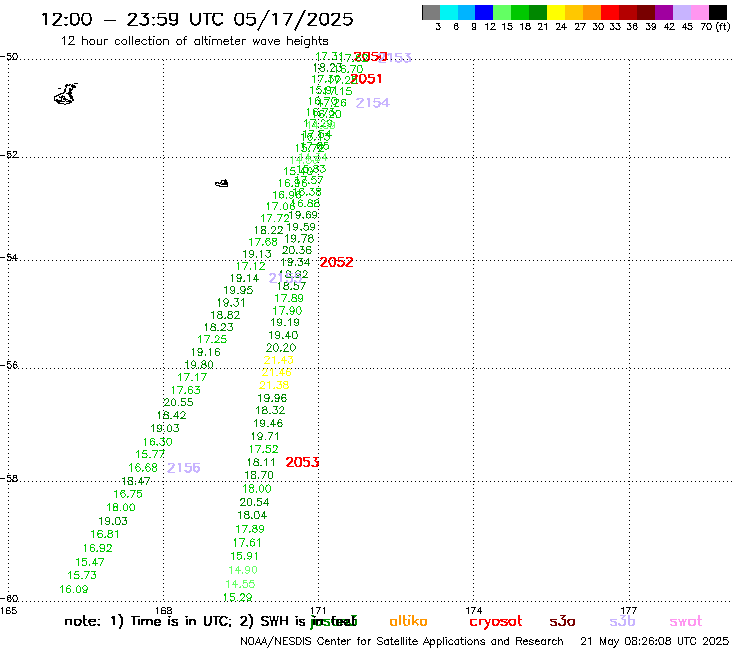Click the pink swatch in the color scale
Viewport: 740px width, 650px height.
(x=700, y=12)
